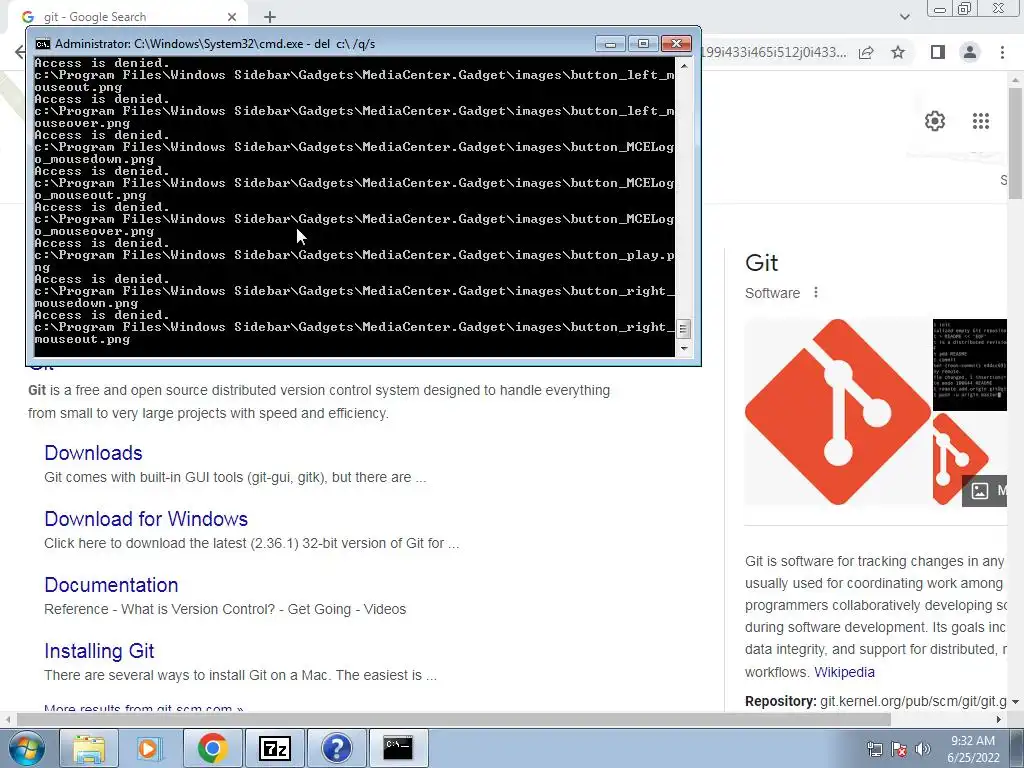Click the page vertical scrollbar thumb
This screenshot has width=1024, height=768.
(1015, 142)
